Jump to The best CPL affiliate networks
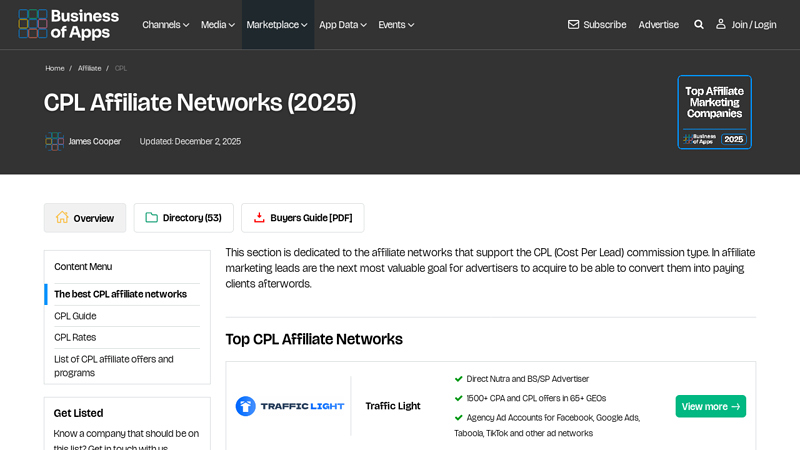Image resolution: width=800 pixels, height=450 pixels. 120,294
